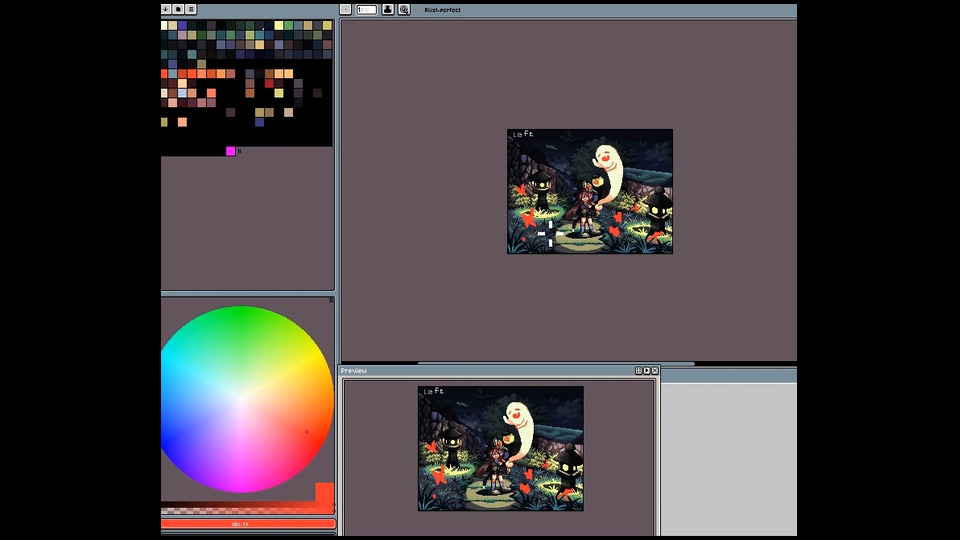Click the artwork thumbnail in Preview window
Viewport: 960px width, 540px height.
500,448
